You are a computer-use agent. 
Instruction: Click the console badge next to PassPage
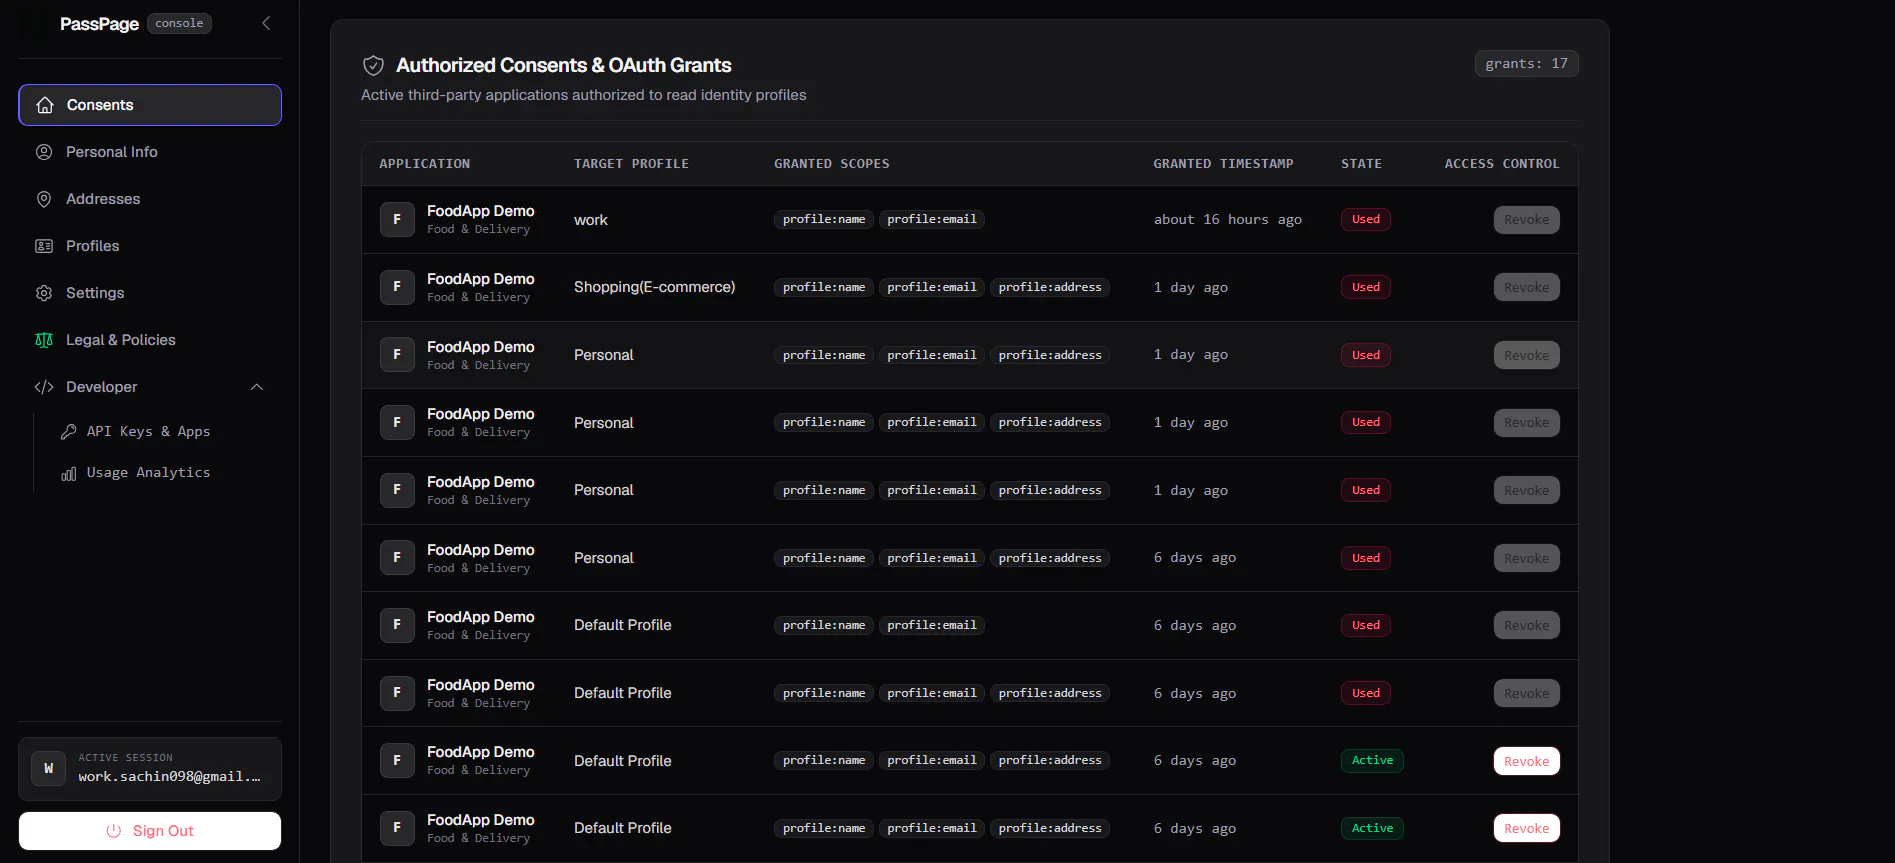coord(179,23)
